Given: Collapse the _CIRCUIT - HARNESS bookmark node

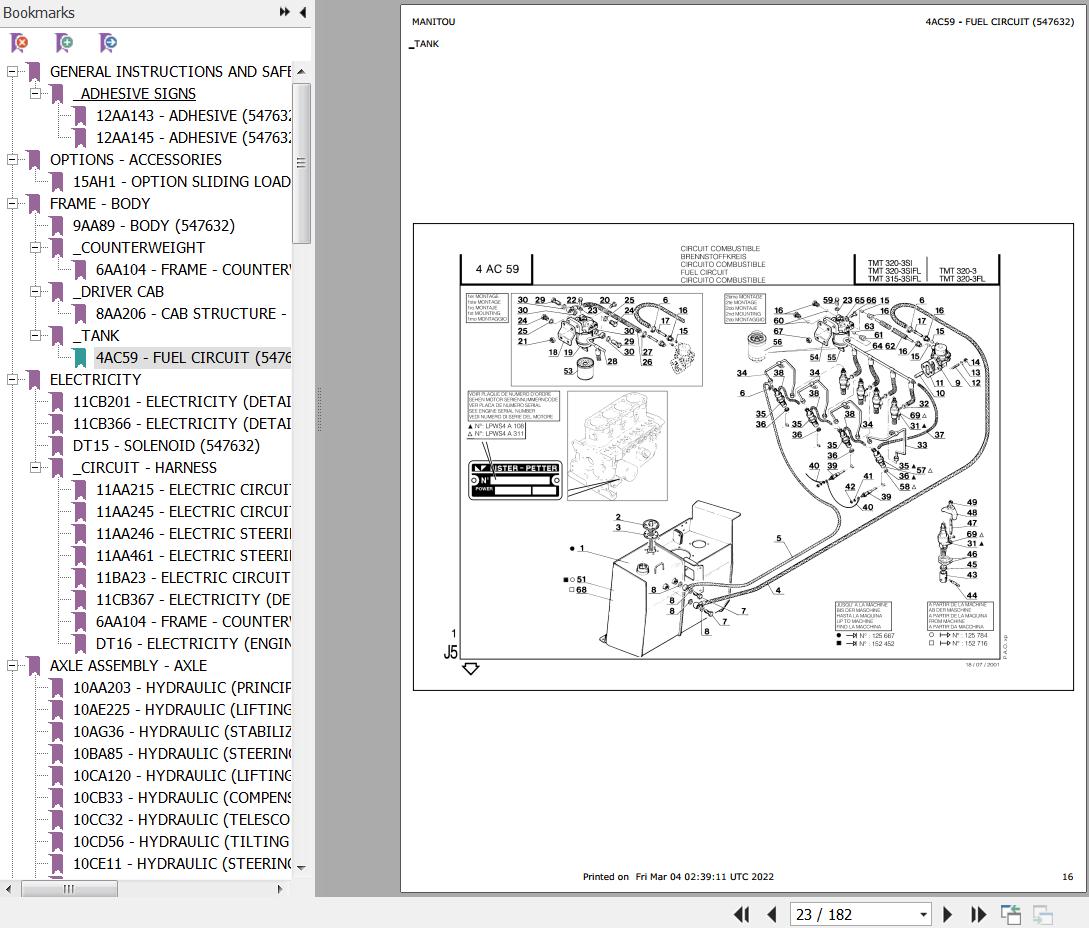Looking at the screenshot, I should [36, 468].
